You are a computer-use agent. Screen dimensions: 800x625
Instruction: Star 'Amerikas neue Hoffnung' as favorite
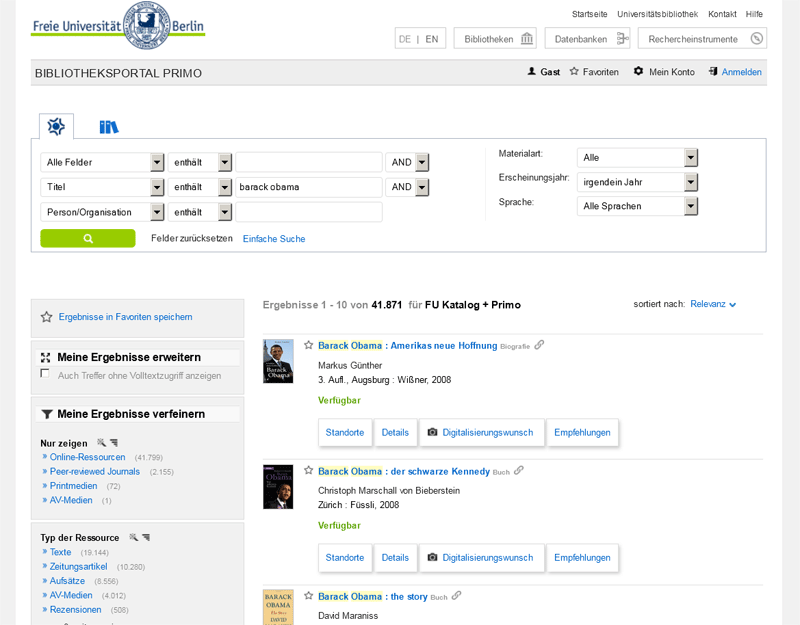(308, 345)
